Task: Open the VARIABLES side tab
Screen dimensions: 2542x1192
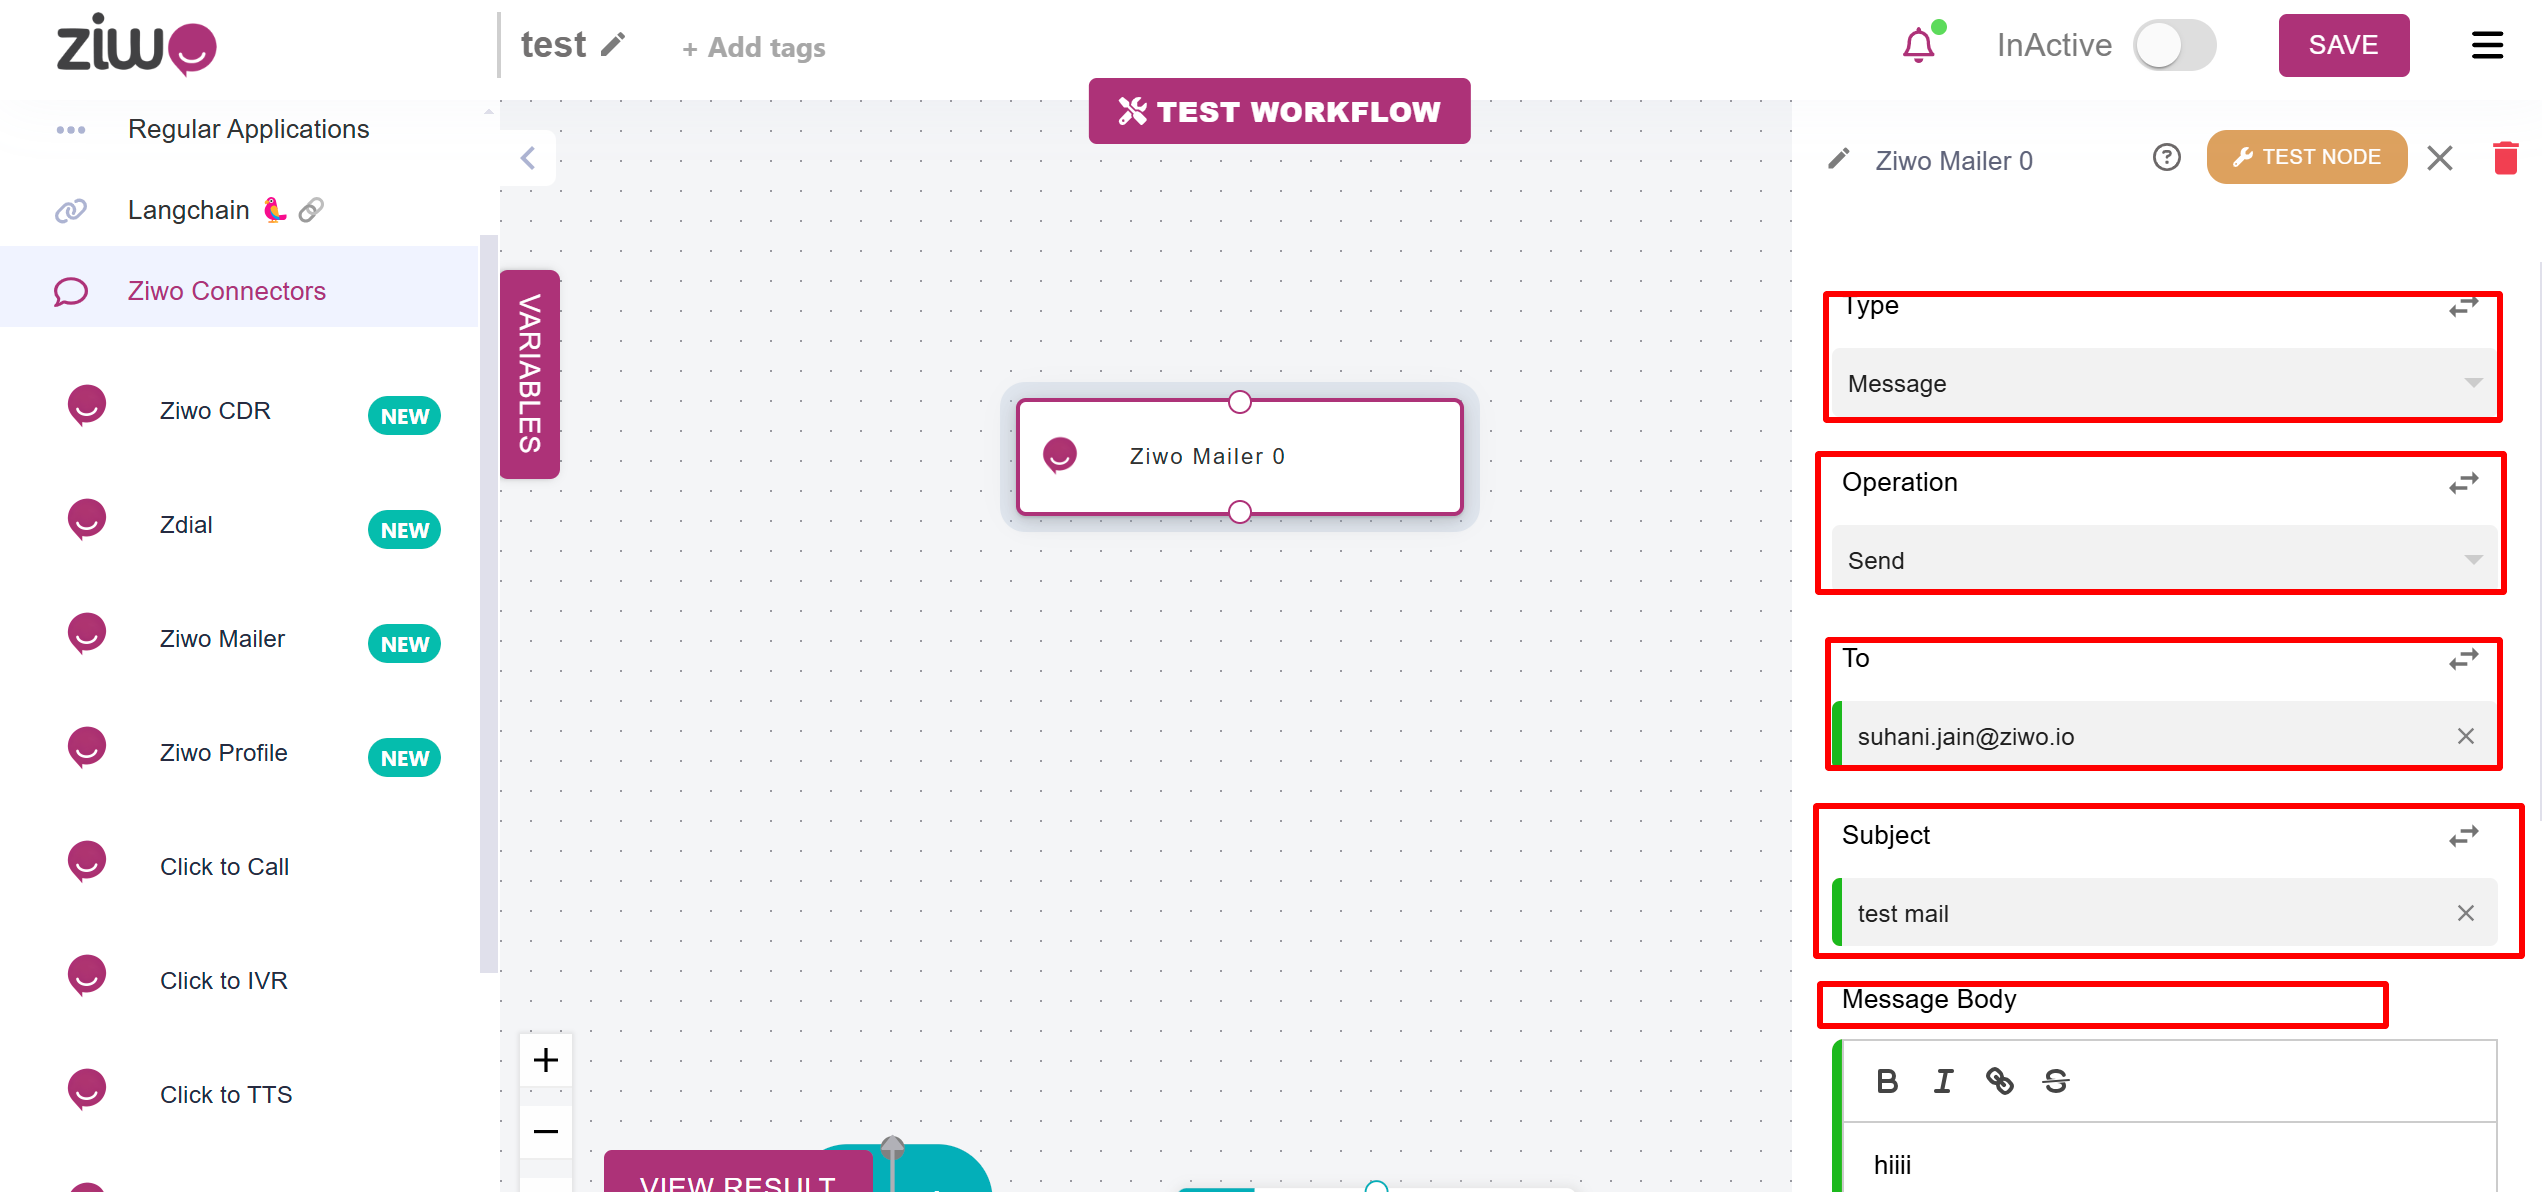Action: (530, 374)
